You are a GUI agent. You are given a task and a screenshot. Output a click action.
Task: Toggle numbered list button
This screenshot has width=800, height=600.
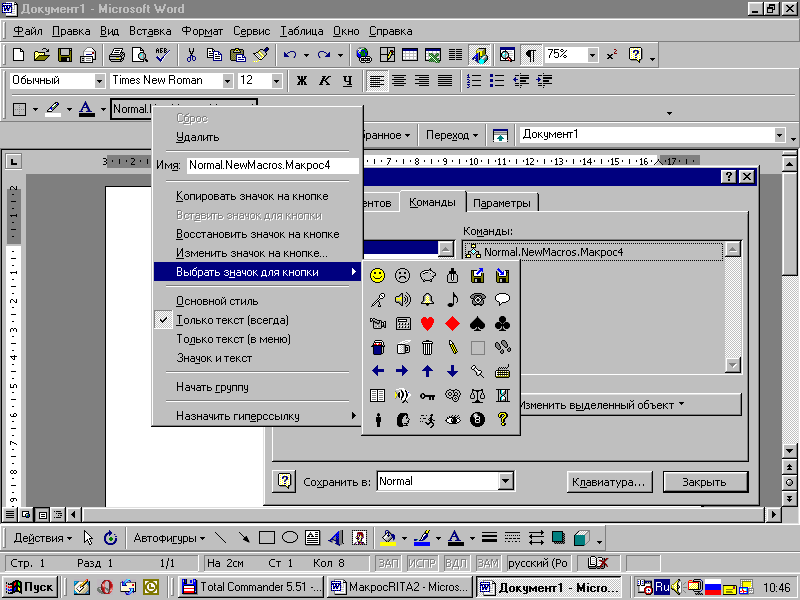474,81
